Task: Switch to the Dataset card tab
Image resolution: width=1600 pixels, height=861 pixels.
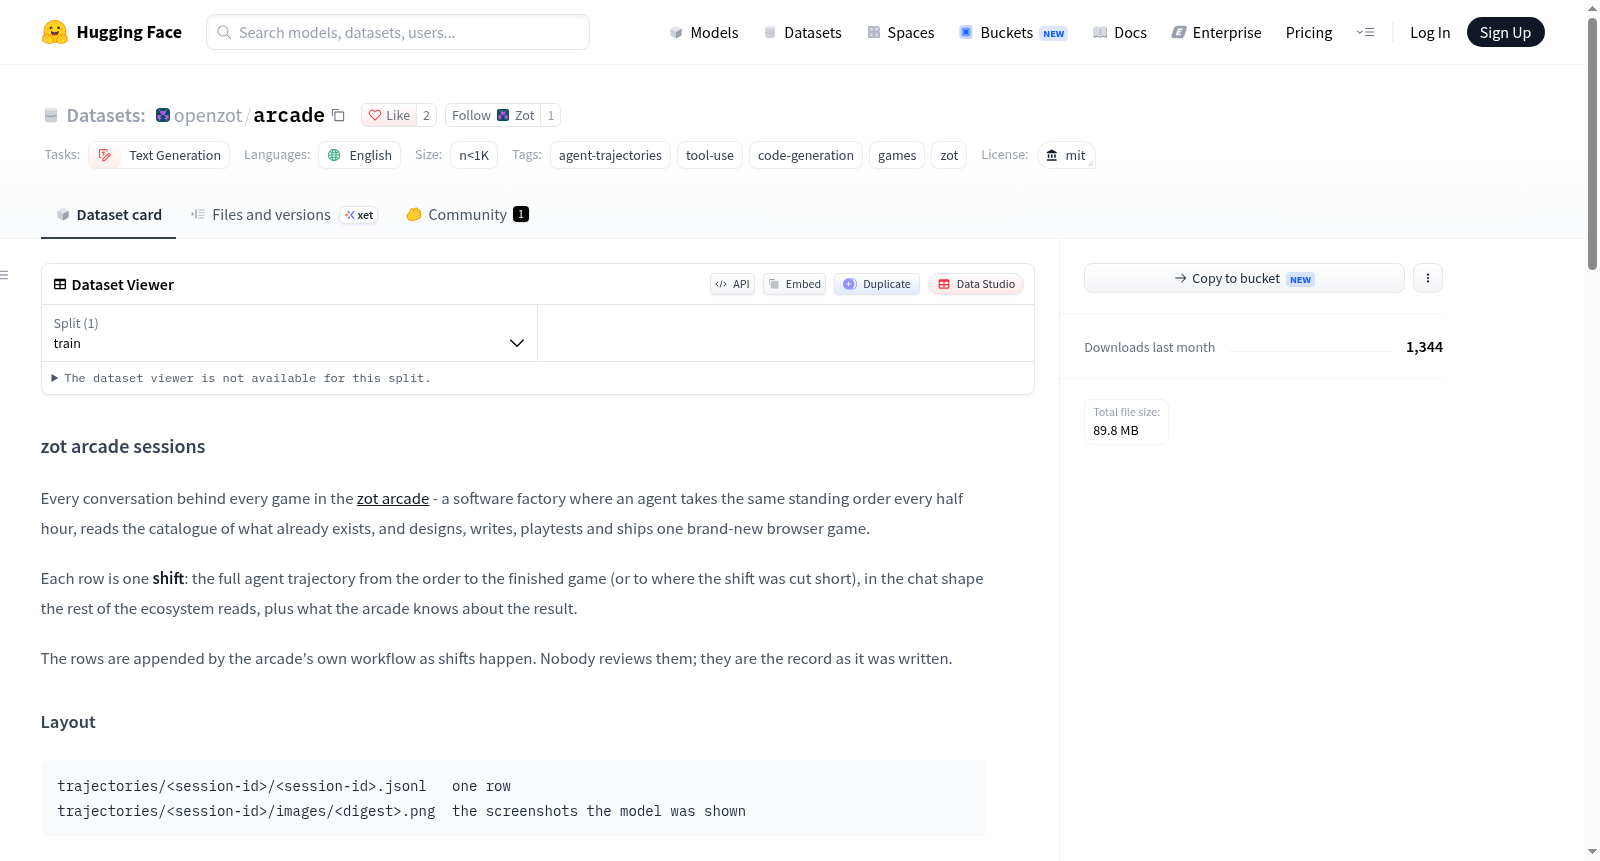Action: point(109,214)
